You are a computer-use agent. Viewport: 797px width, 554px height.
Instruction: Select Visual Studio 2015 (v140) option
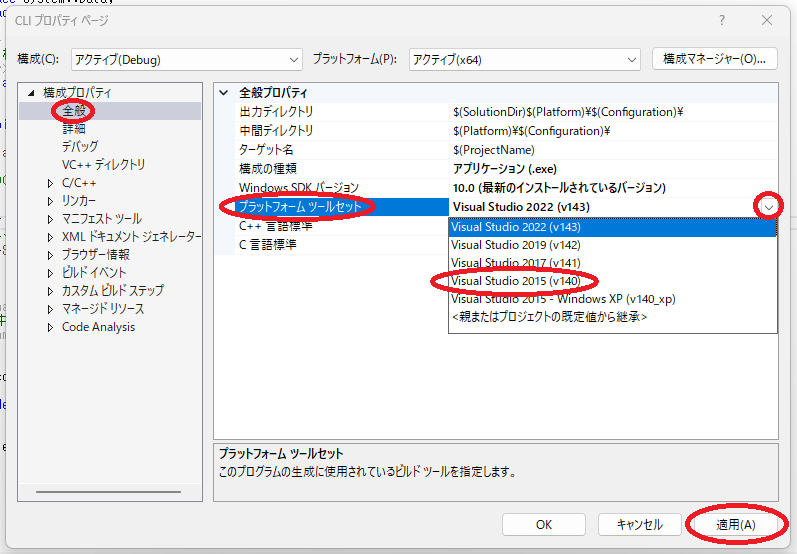516,281
